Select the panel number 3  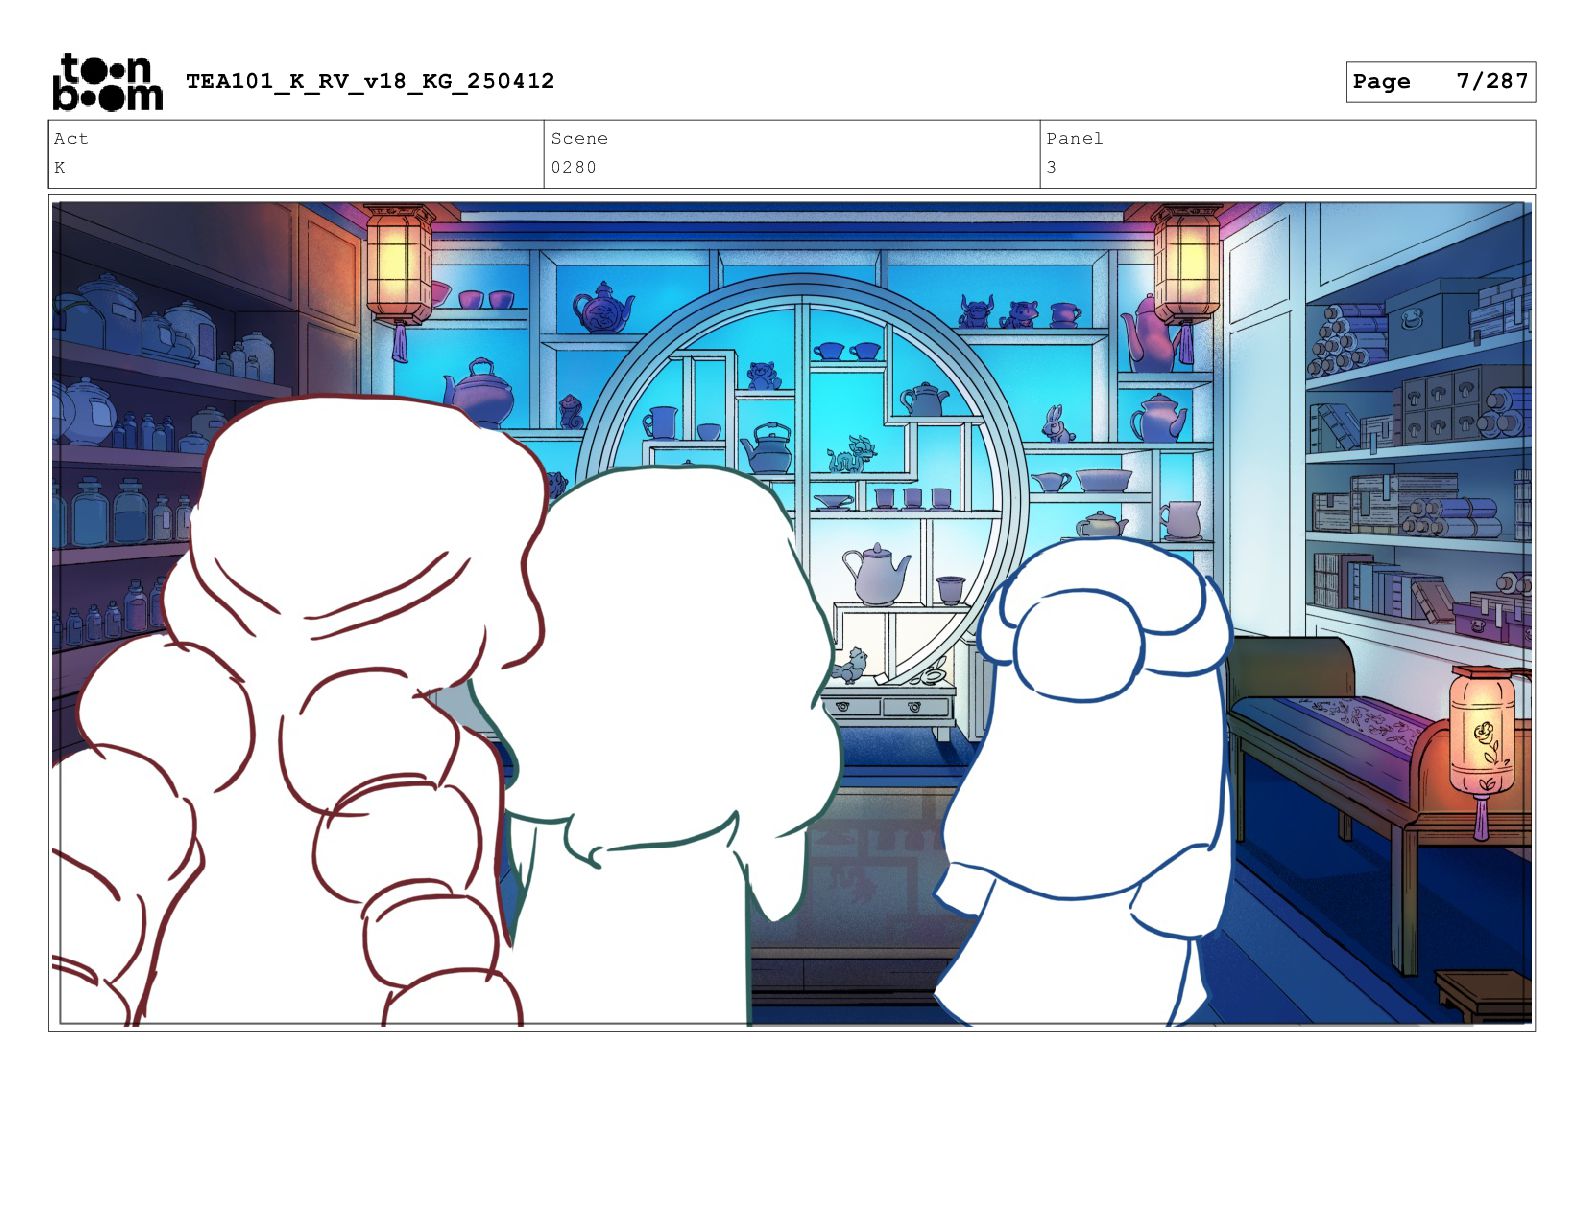[x=1052, y=168]
